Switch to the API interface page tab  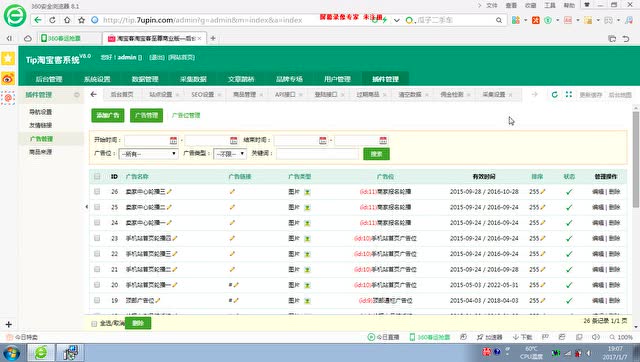[x=285, y=95]
